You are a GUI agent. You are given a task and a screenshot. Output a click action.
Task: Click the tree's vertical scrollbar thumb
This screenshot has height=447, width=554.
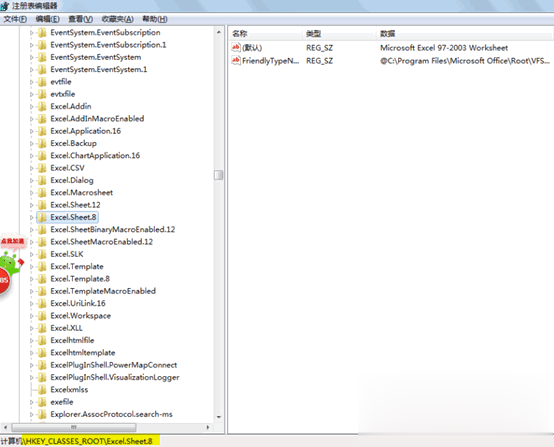point(219,175)
